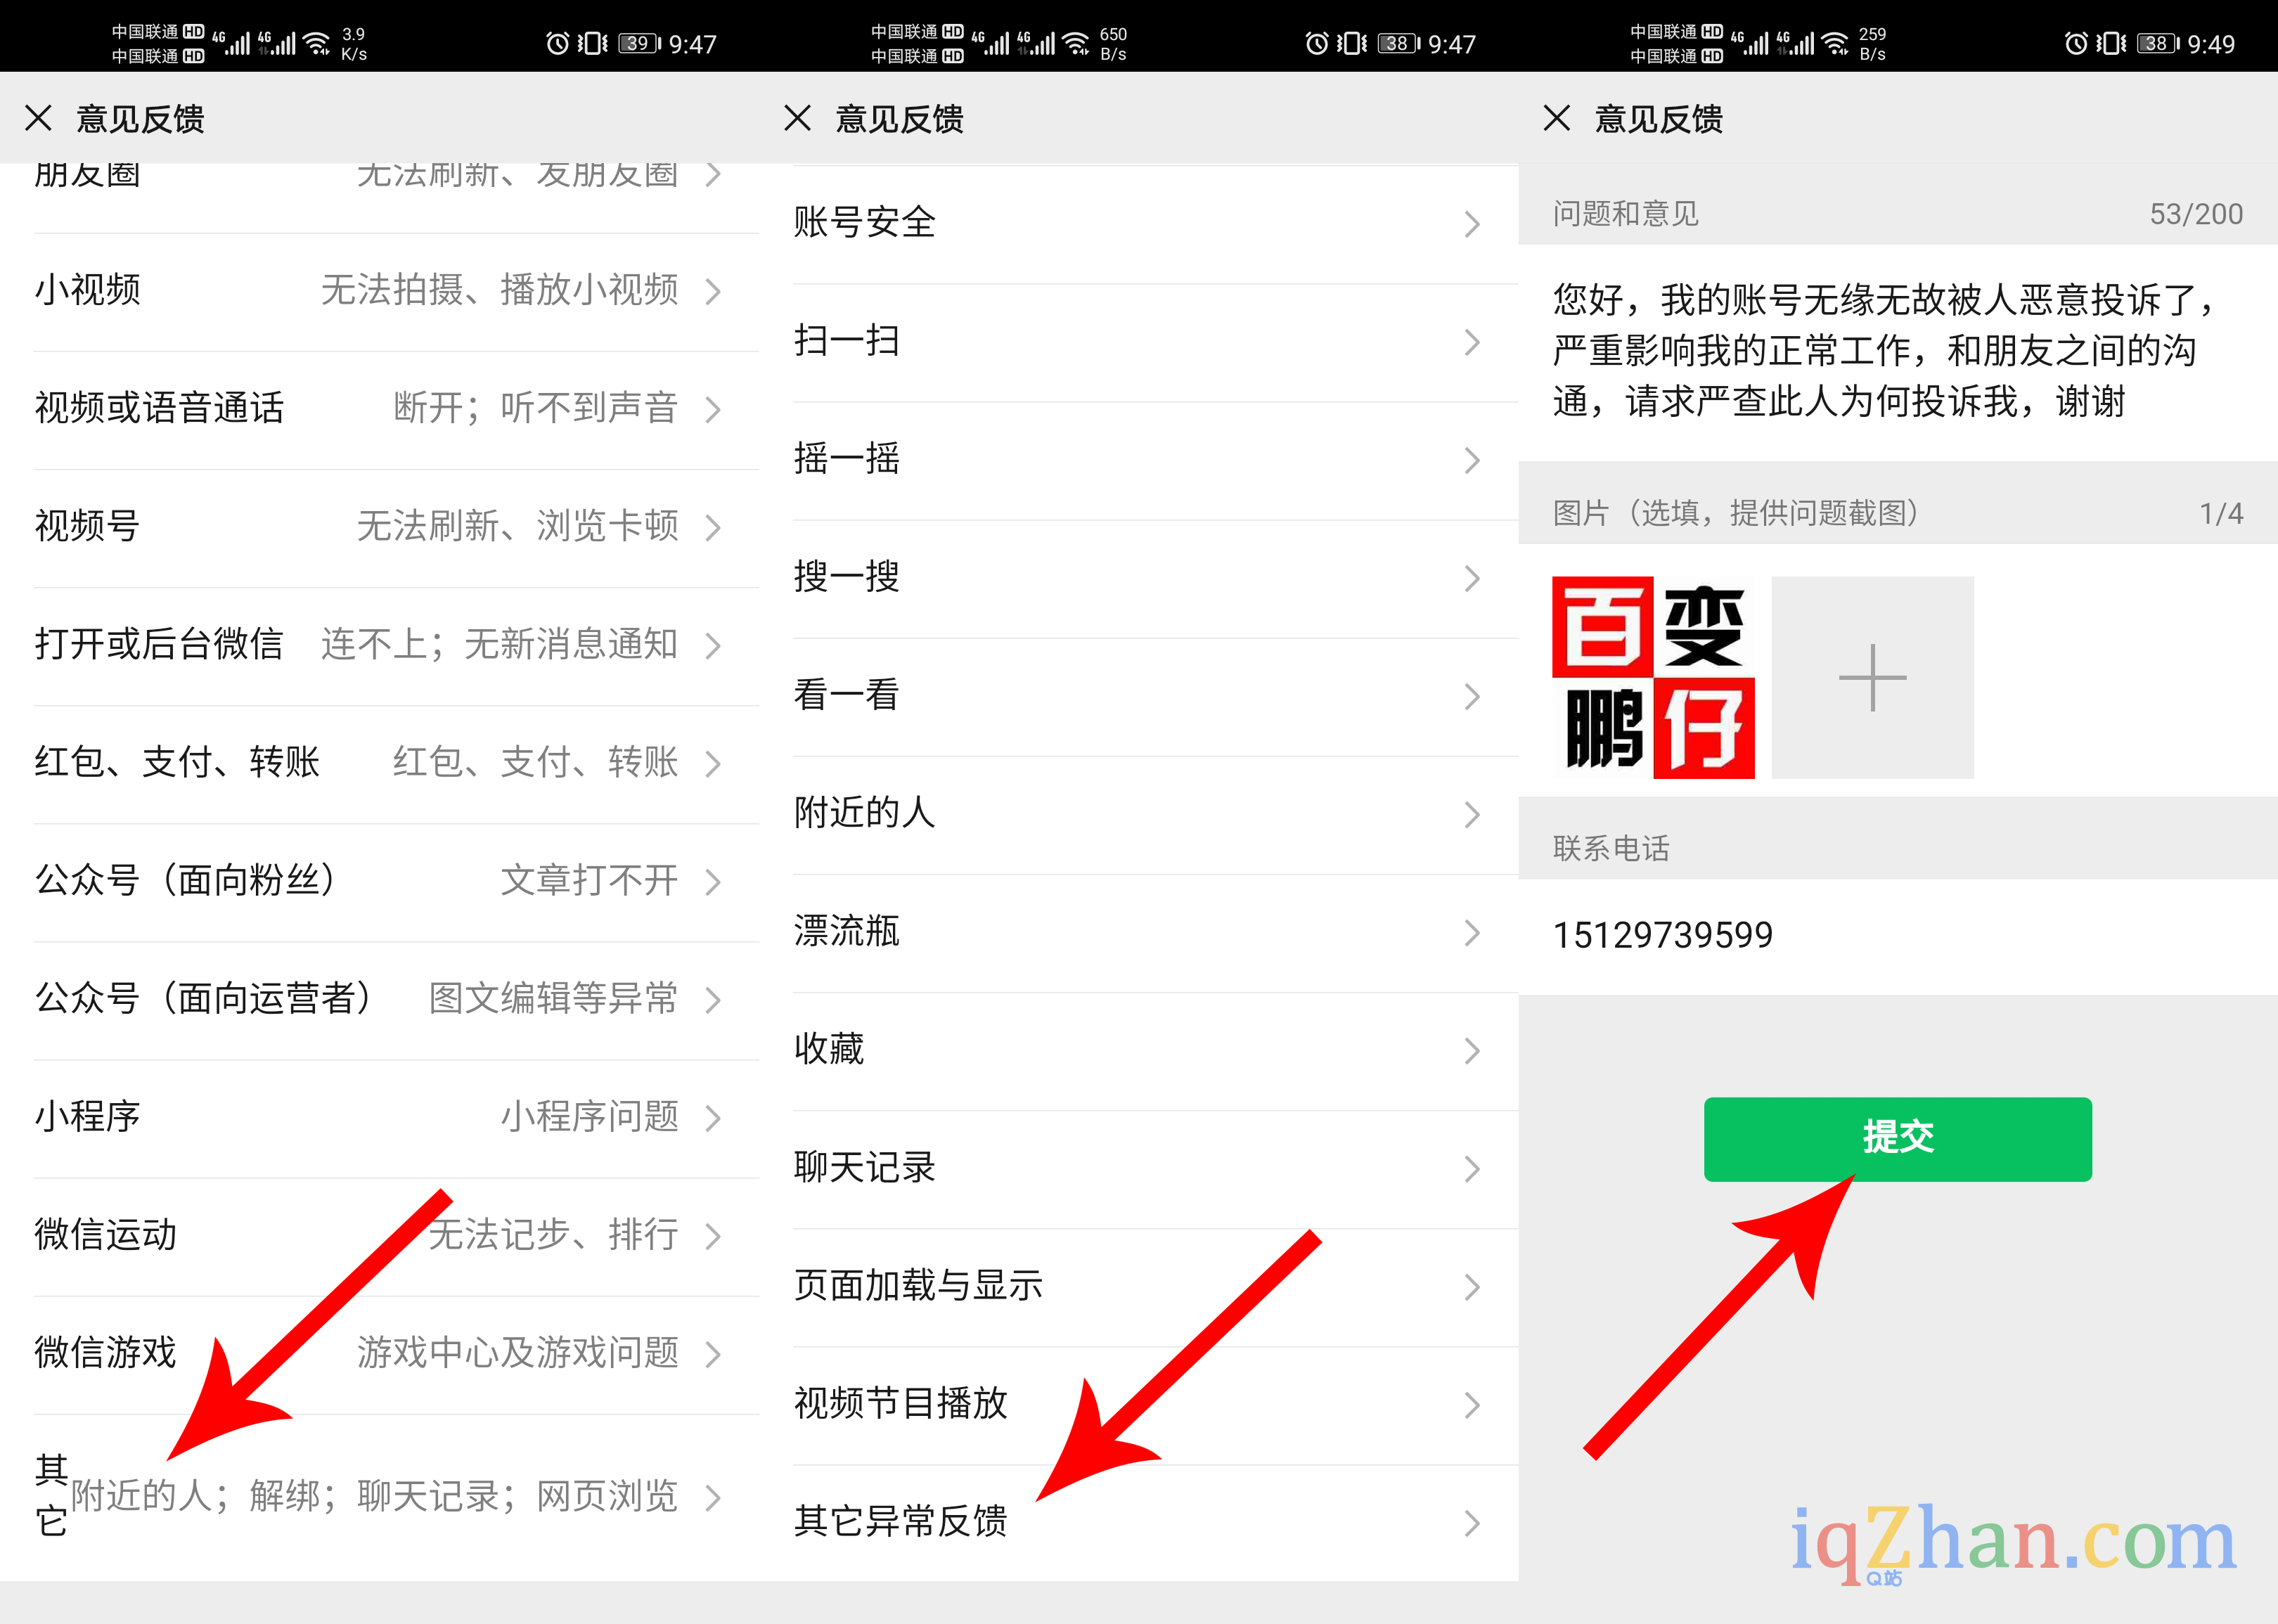This screenshot has width=2278, height=1624.
Task: Select 页面加载与显示 in the list
Action: point(1138,1286)
